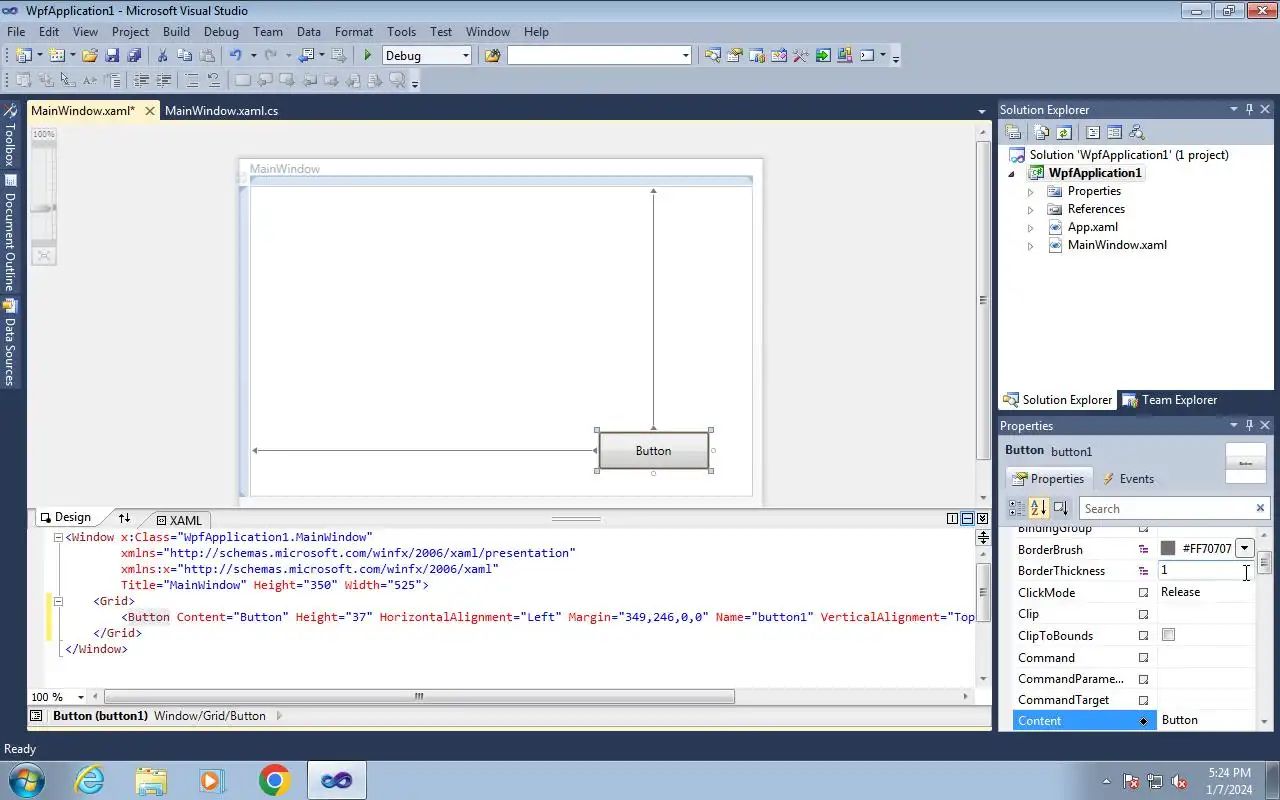Click Show All Files in Solution Explorer

pyautogui.click(x=1042, y=132)
